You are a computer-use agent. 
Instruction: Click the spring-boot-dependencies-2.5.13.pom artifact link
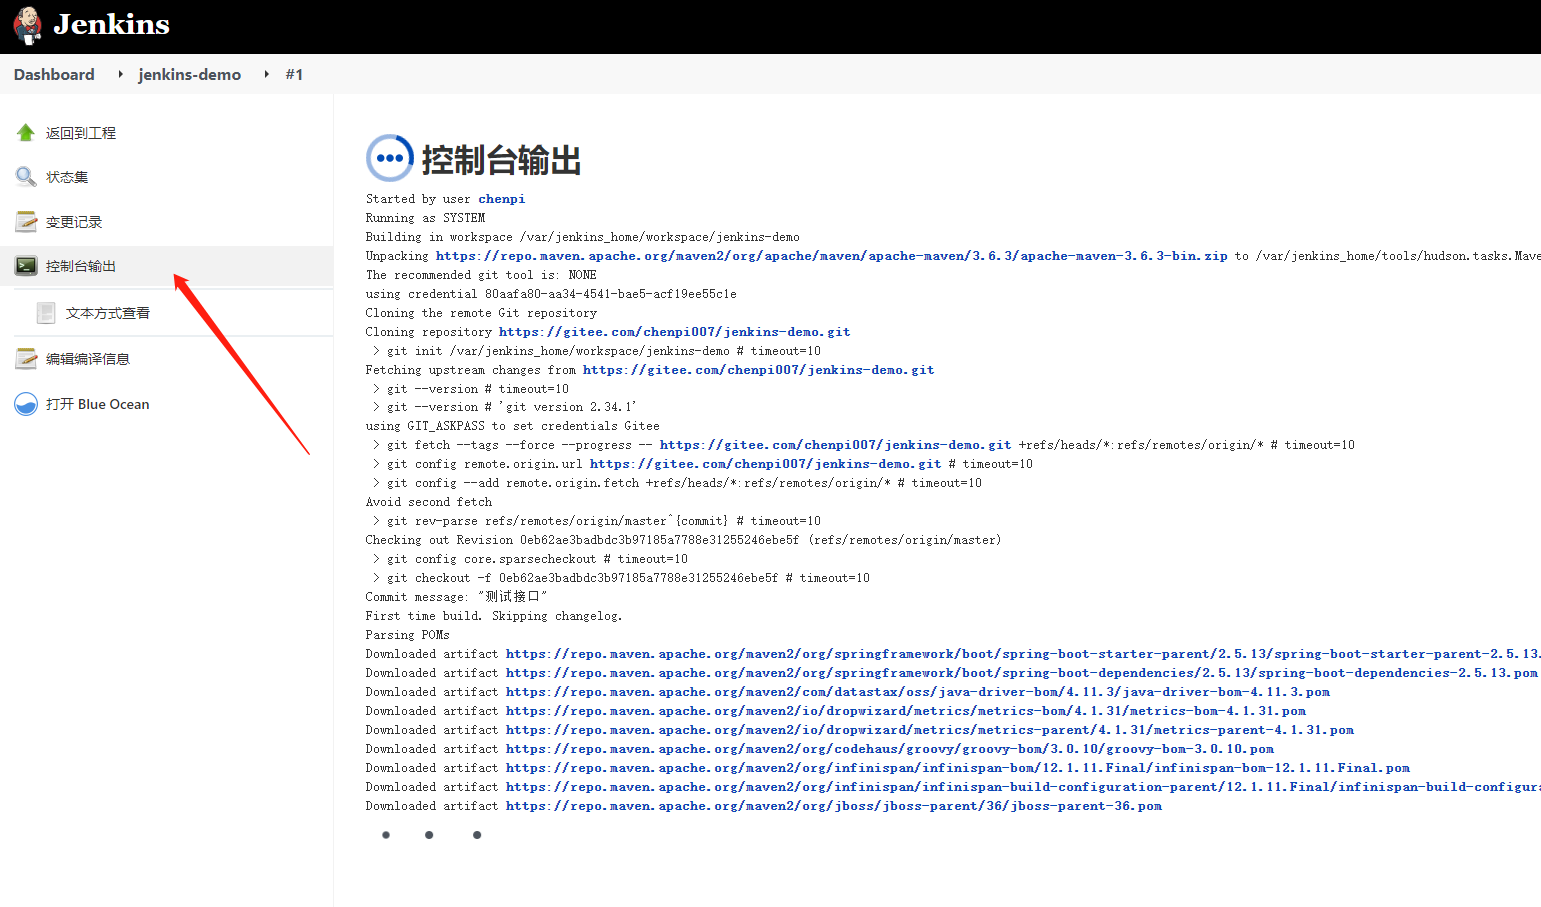1000,672
